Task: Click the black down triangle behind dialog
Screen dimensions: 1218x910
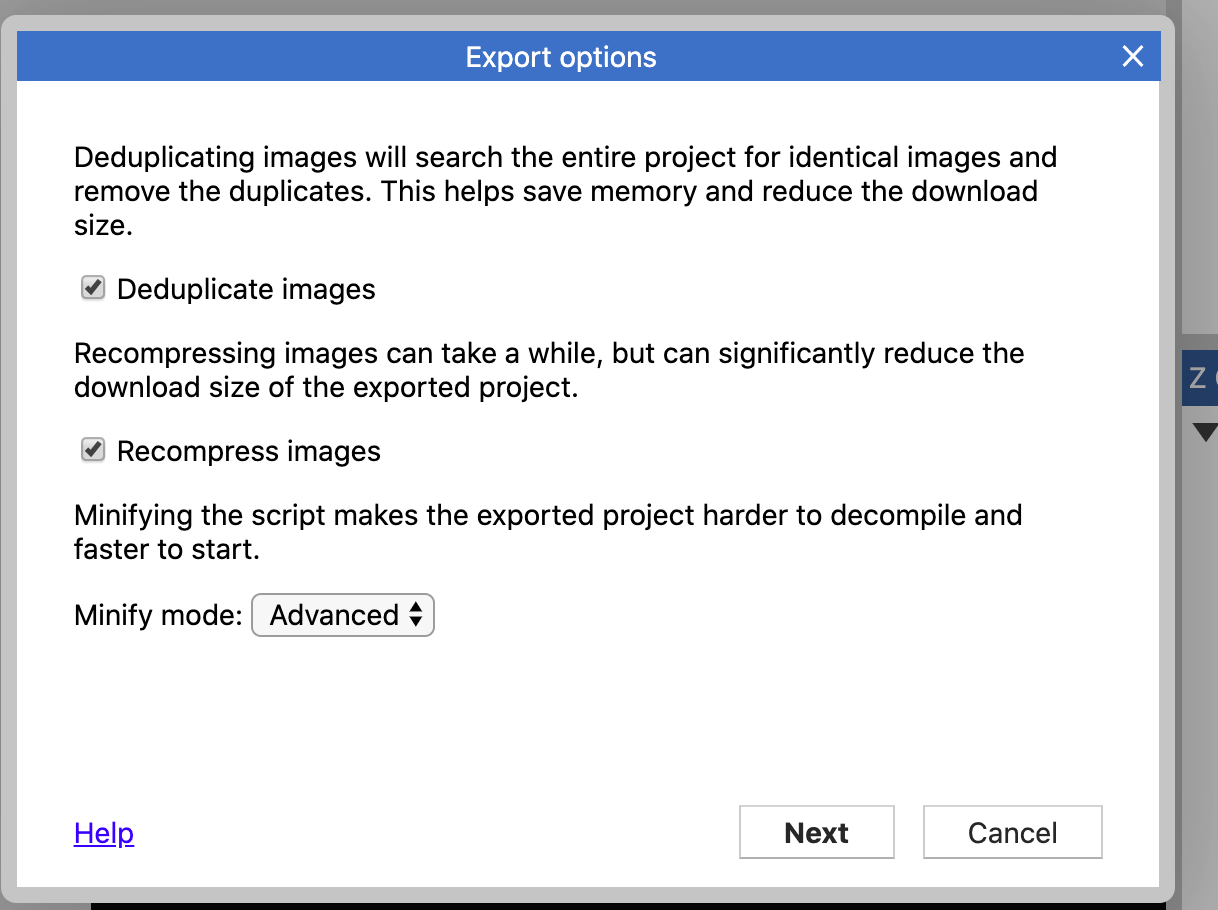Action: coord(1205,432)
